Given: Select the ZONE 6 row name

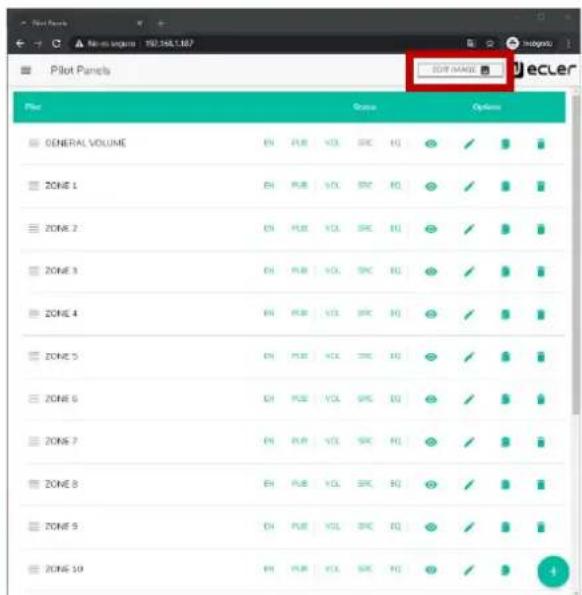Looking at the screenshot, I should pyautogui.click(x=61, y=398).
